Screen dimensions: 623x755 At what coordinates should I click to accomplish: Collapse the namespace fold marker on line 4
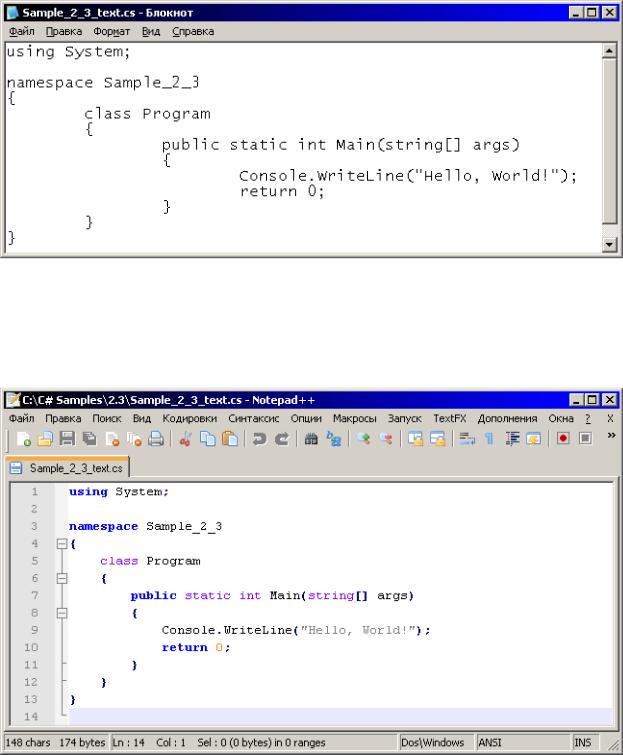(x=62, y=544)
